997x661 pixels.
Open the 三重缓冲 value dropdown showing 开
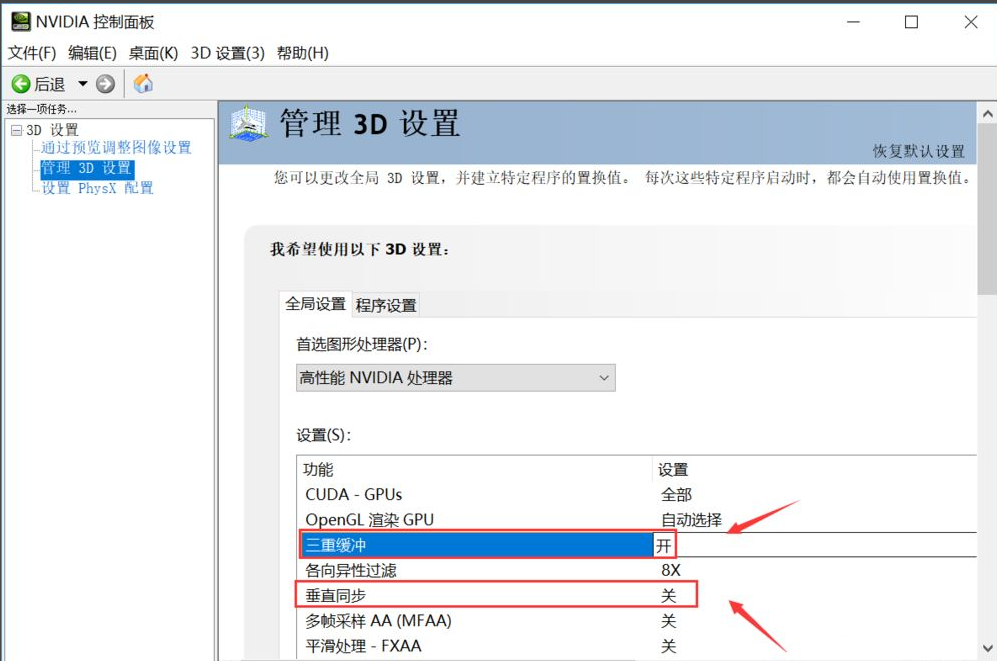point(815,545)
